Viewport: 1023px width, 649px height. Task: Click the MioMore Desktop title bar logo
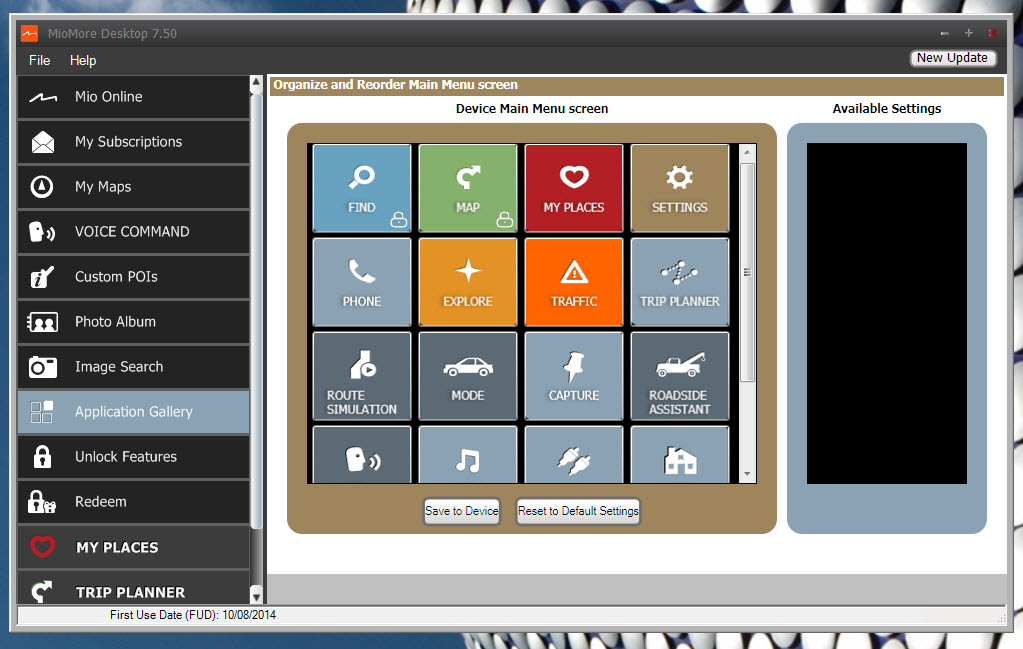point(29,33)
